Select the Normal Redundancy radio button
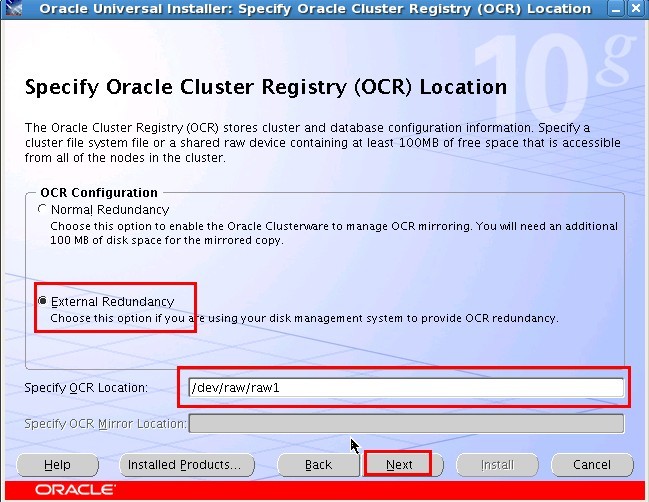This screenshot has width=649, height=502. tap(42, 209)
